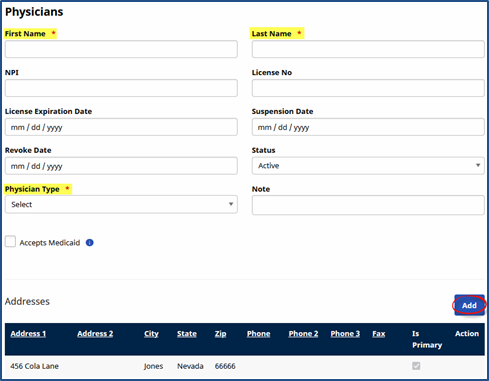
Task: Sort addresses by City column
Action: tap(151, 334)
